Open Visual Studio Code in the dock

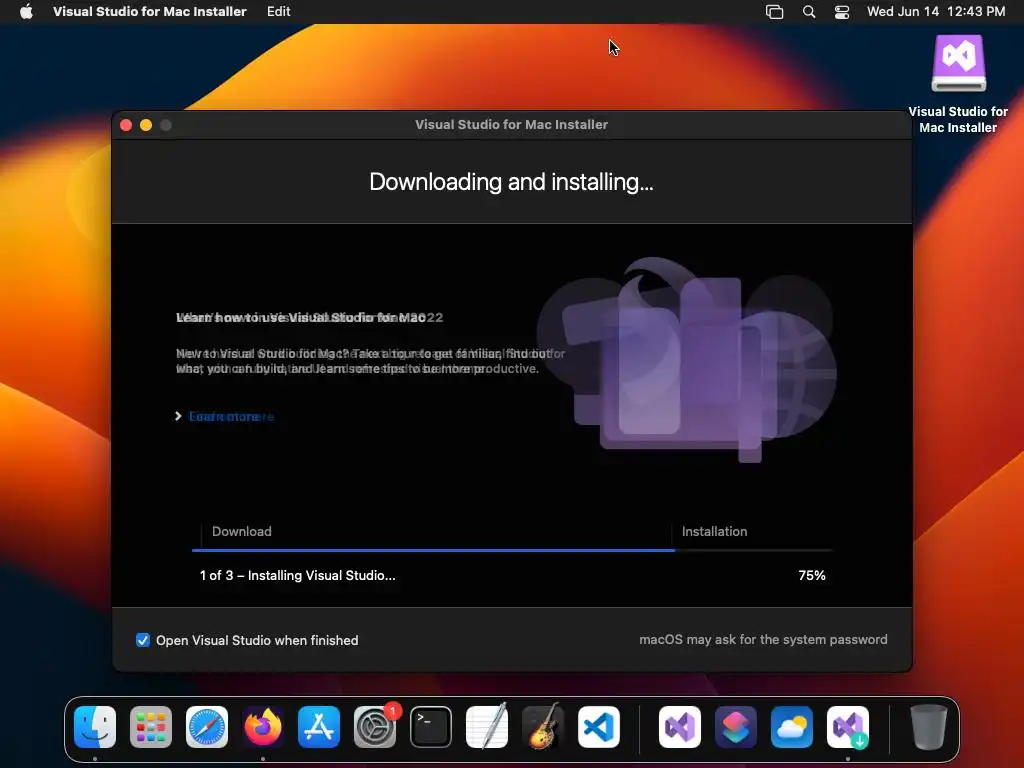coord(598,727)
